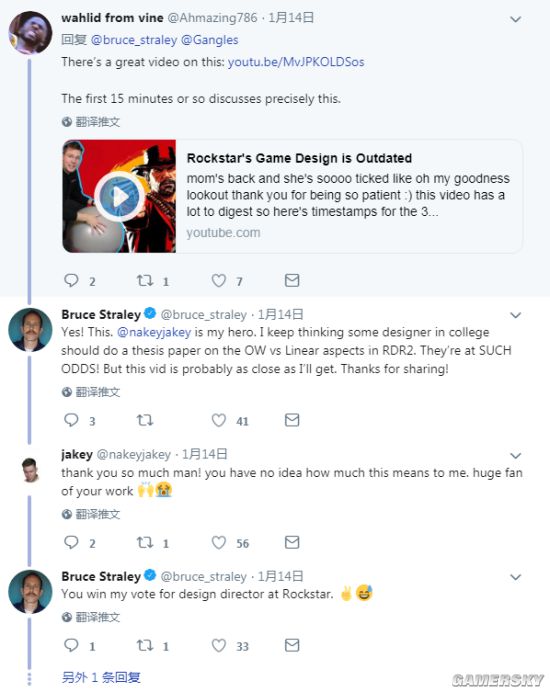Message Bruce Straley's design director tweet
The width and height of the screenshot is (550, 692).
tap(292, 646)
